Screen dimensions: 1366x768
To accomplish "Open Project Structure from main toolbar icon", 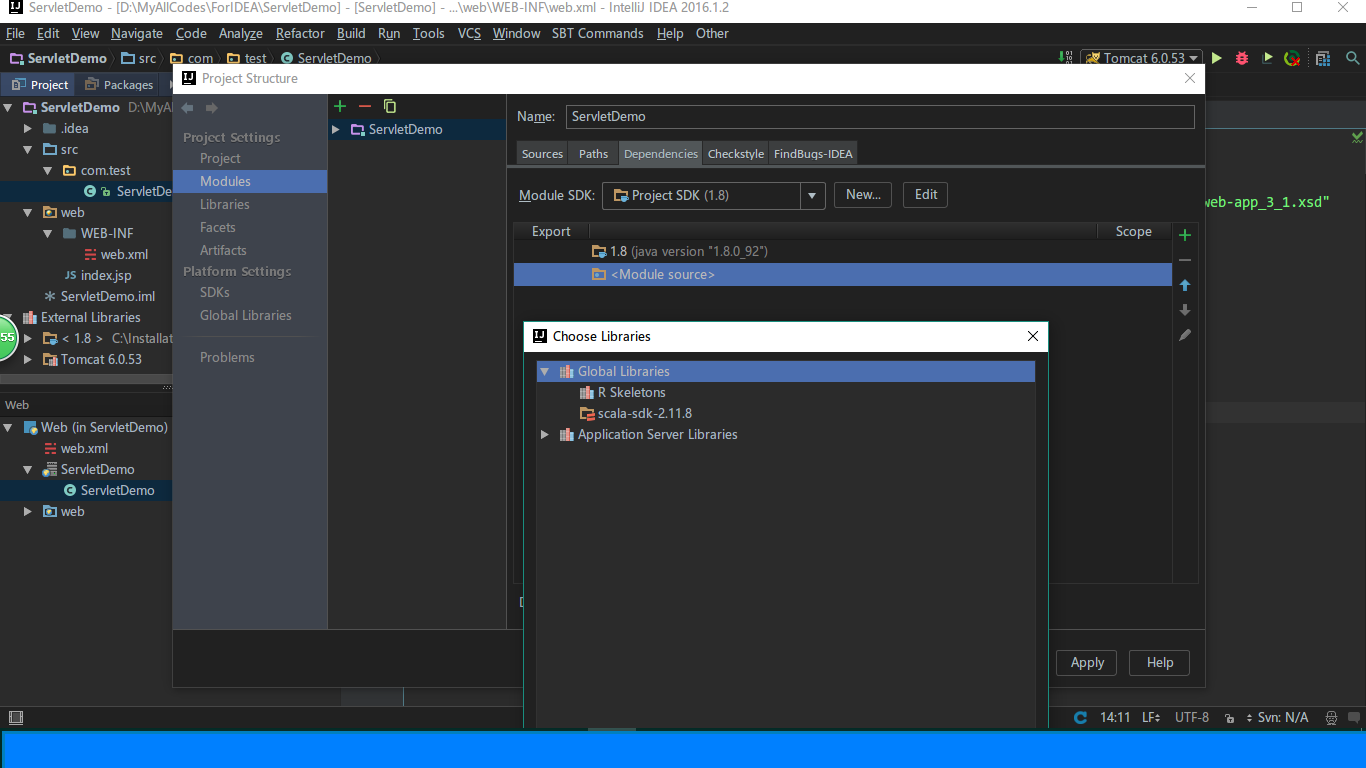I will (x=1323, y=58).
